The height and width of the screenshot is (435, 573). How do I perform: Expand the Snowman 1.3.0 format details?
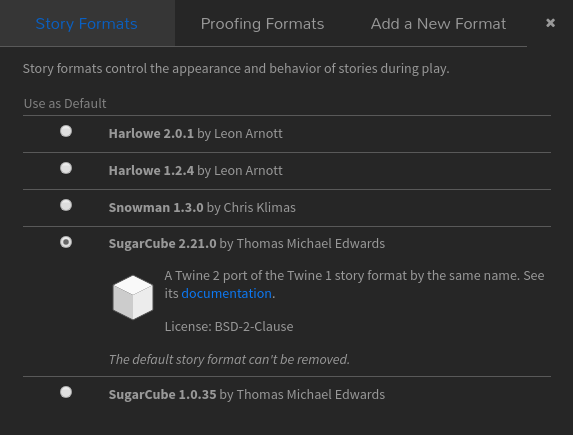tap(202, 208)
